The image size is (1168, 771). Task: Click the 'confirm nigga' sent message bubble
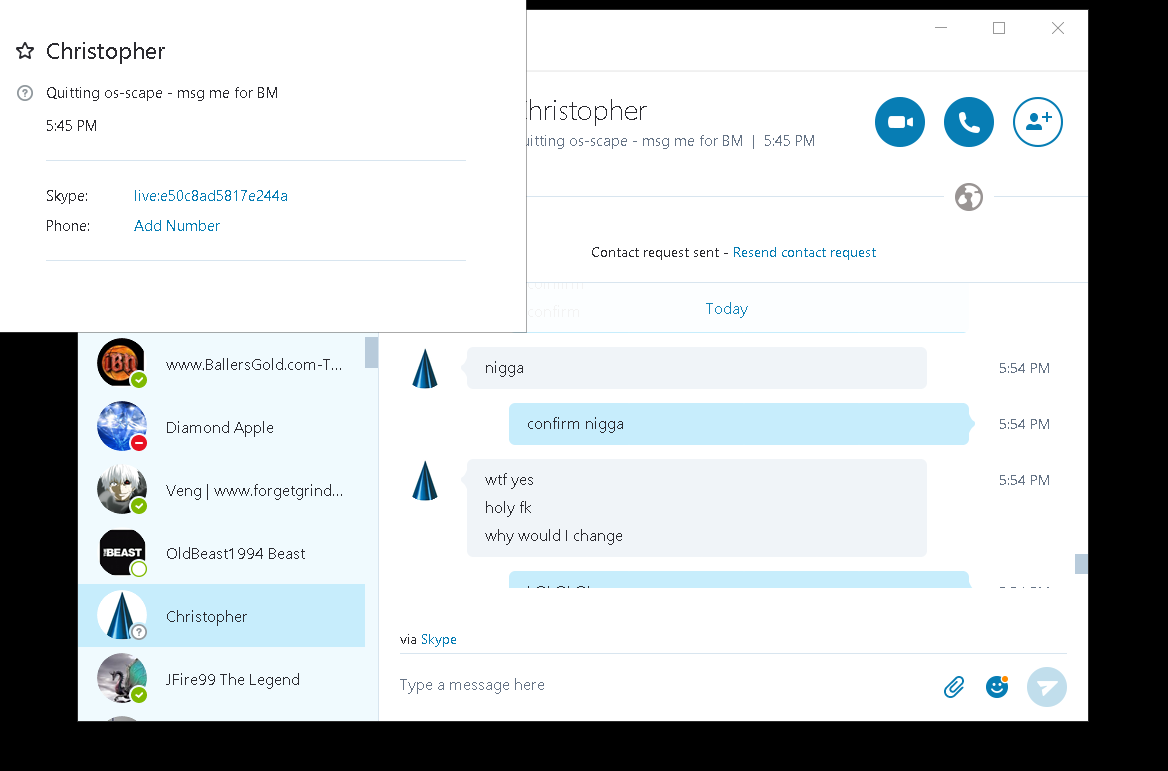click(x=739, y=424)
